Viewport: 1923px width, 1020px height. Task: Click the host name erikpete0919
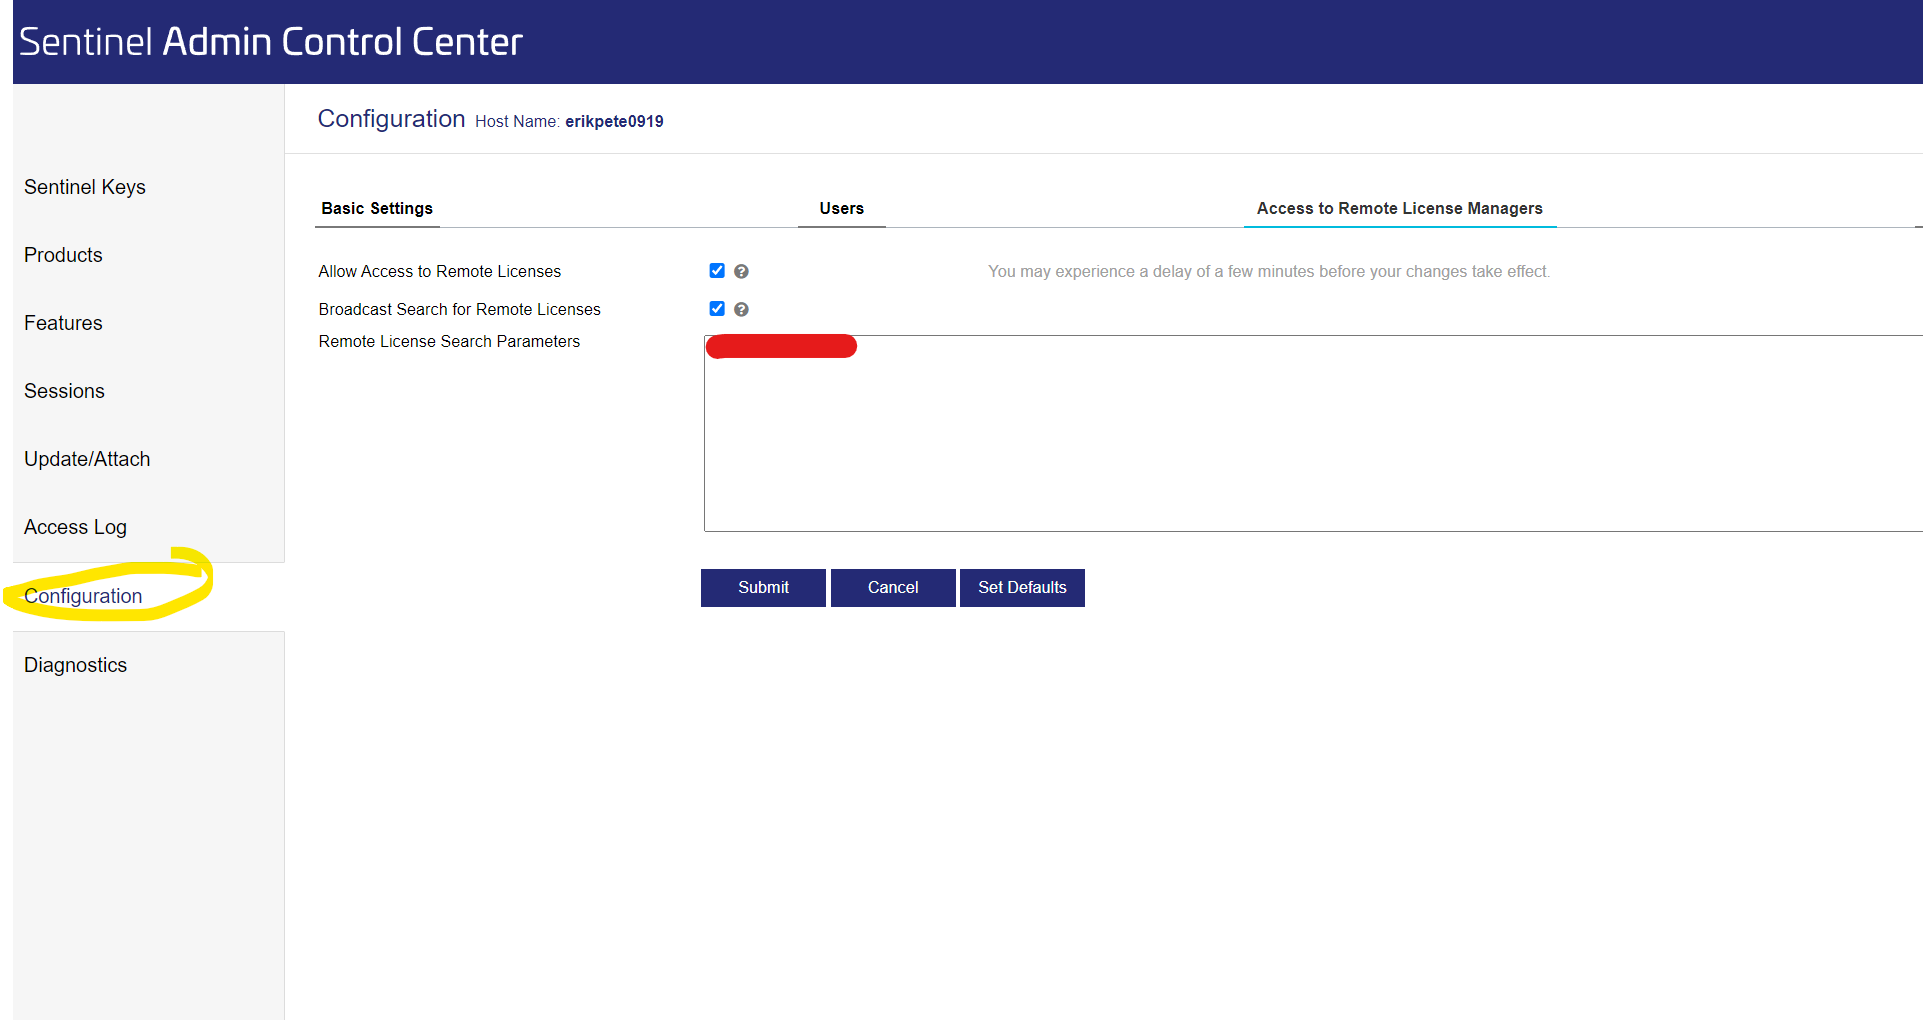614,121
